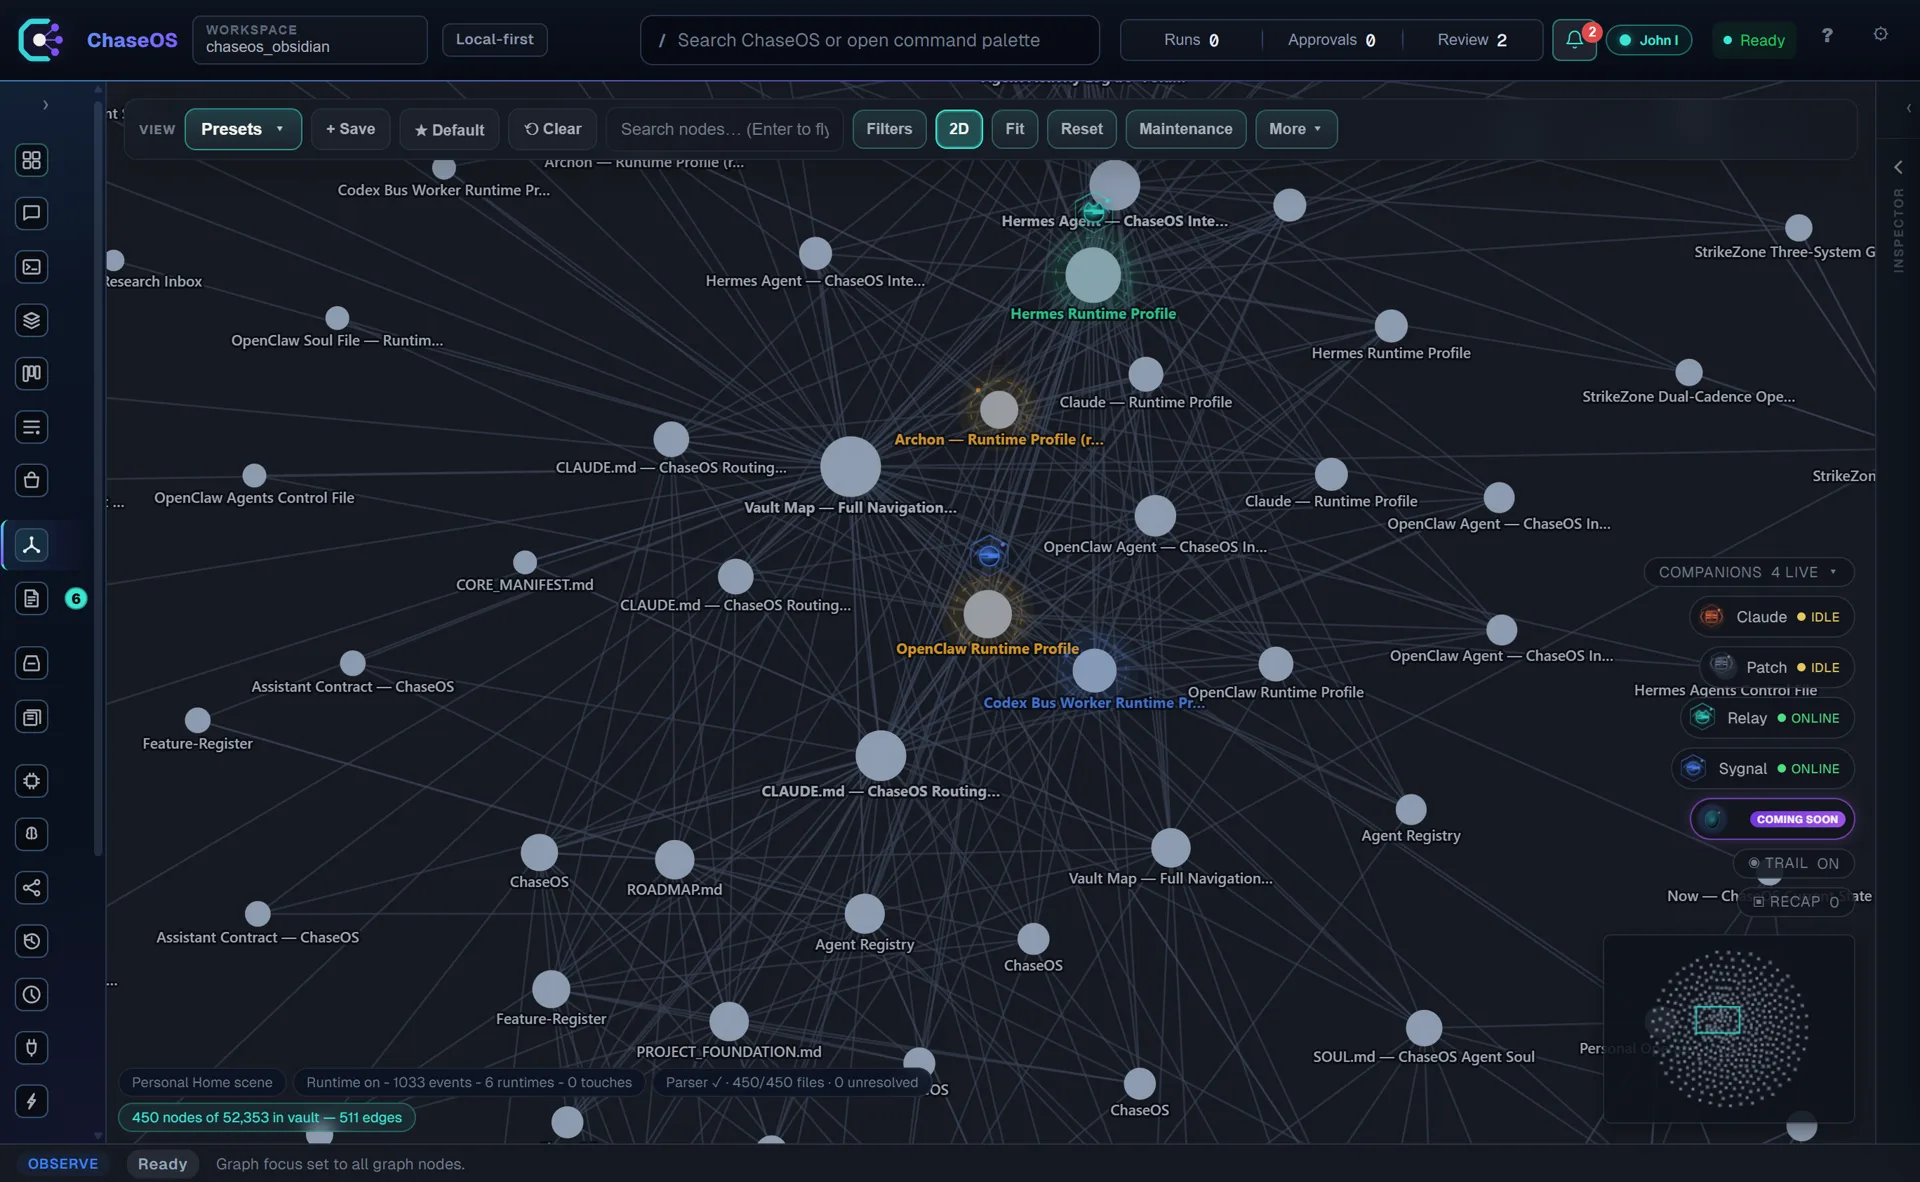Open the lightning bolt icon in sidebar

31,1102
